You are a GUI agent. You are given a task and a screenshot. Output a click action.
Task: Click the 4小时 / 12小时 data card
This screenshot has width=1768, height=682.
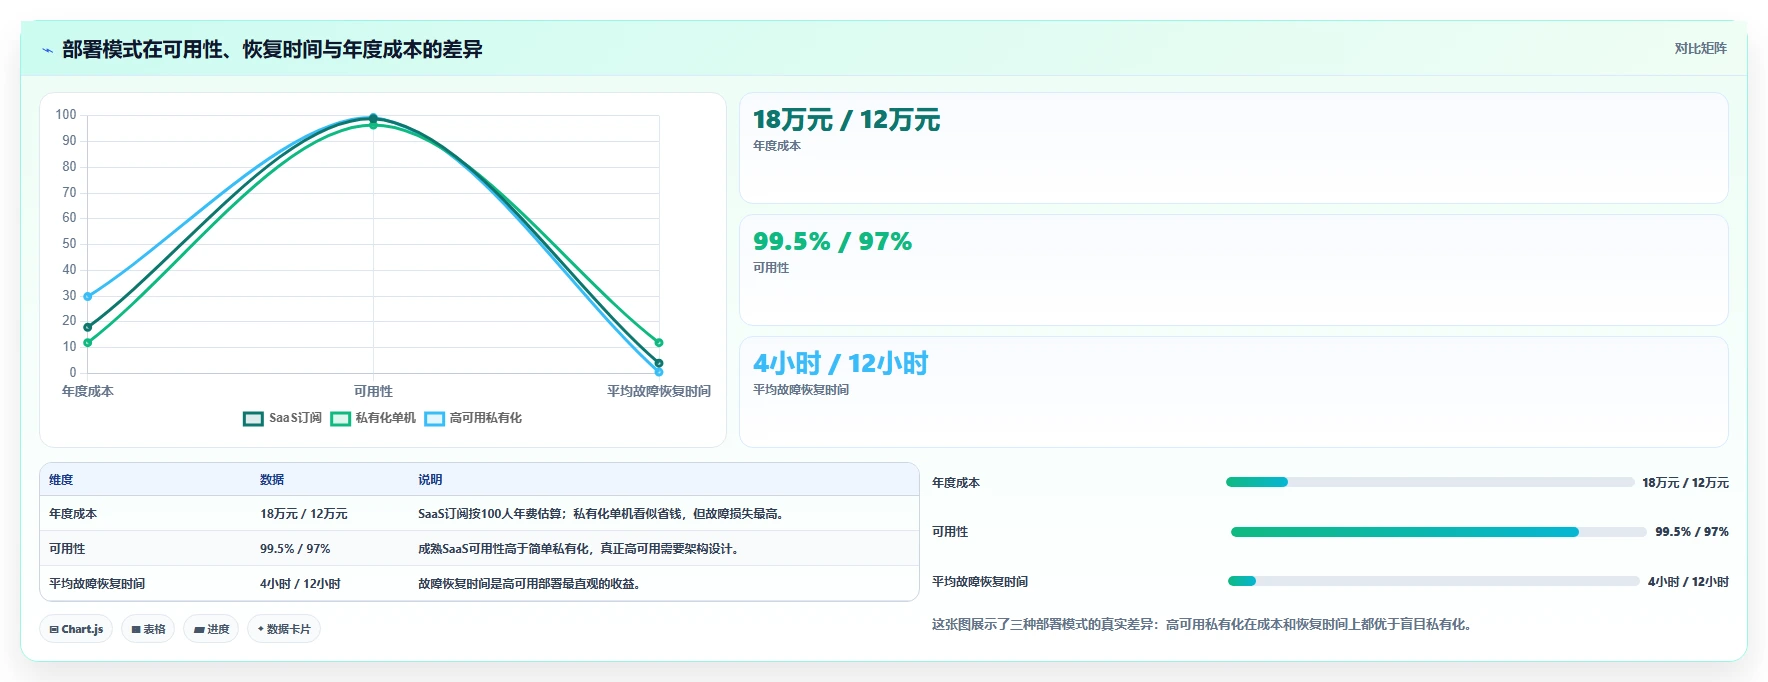click(1234, 392)
